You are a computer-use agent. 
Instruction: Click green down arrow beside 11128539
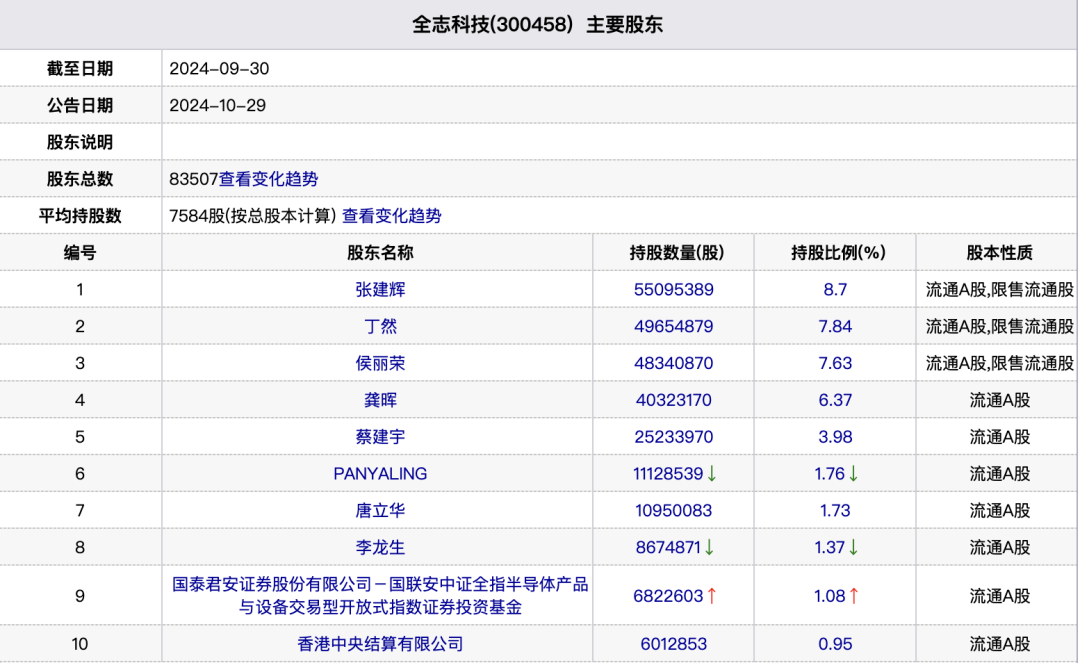point(712,474)
